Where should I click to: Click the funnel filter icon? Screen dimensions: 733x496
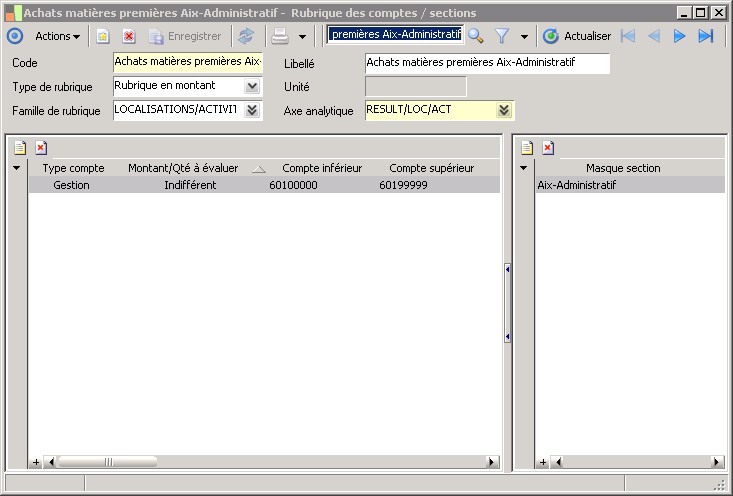[x=502, y=36]
